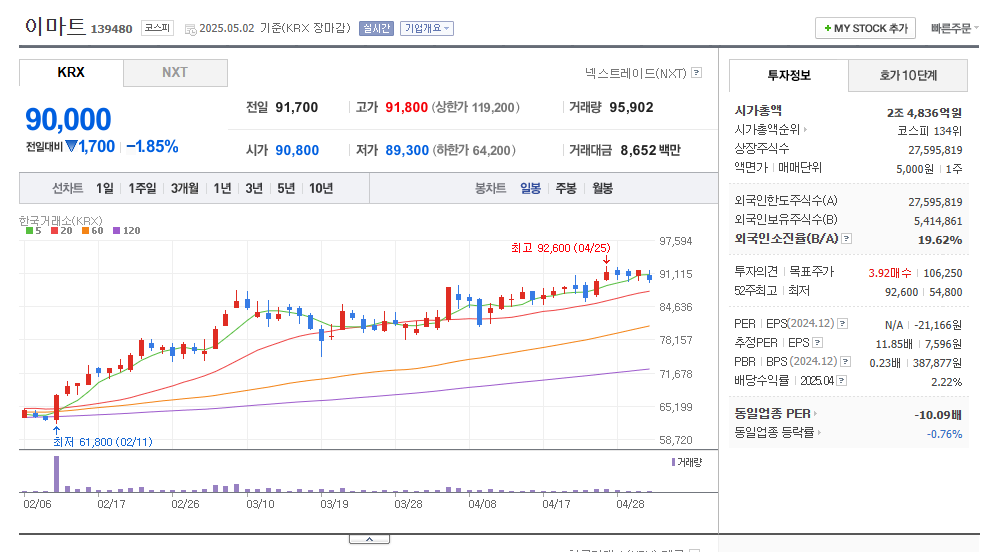The width and height of the screenshot is (992, 552).
Task: Click the 거래량 volume legend marker
Action: [x=673, y=462]
